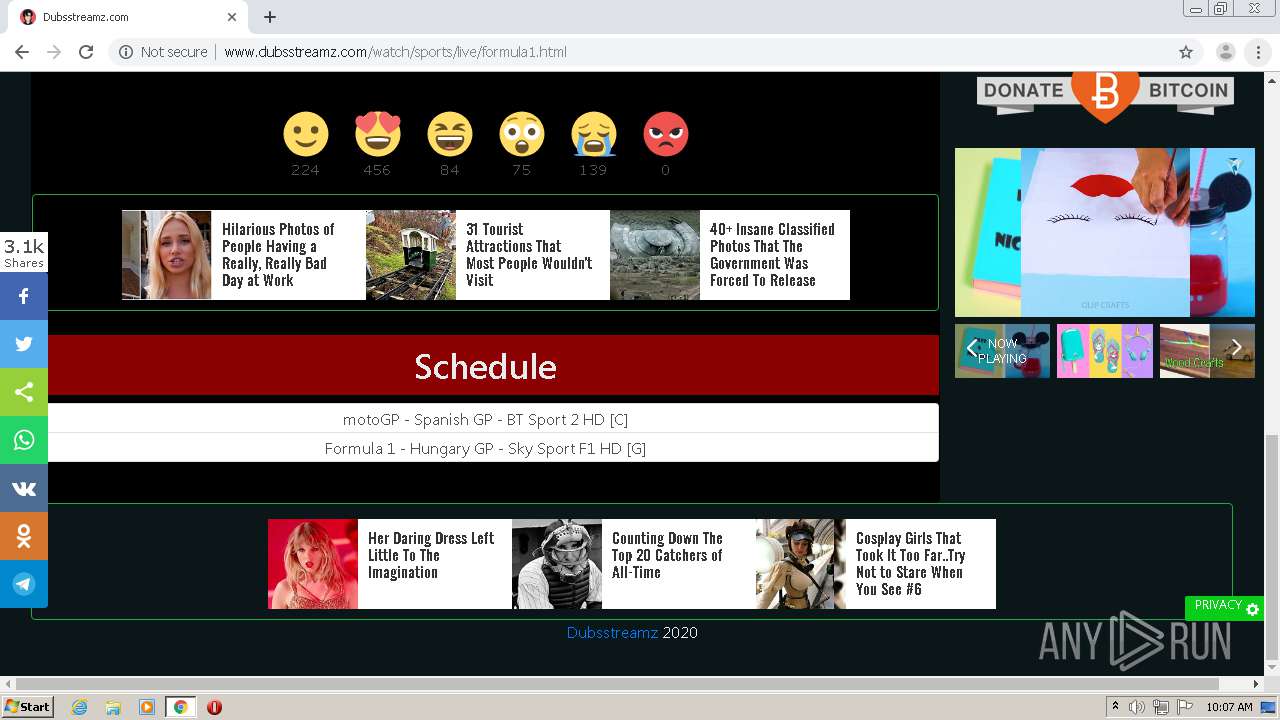Go back in Chrome
Screen dimensions: 1280x720
point(22,52)
